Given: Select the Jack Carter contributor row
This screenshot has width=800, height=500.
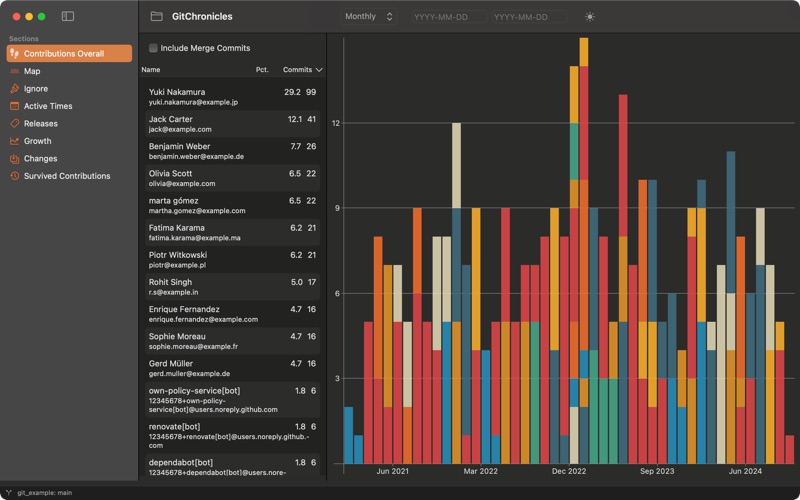Looking at the screenshot, I should [x=232, y=123].
